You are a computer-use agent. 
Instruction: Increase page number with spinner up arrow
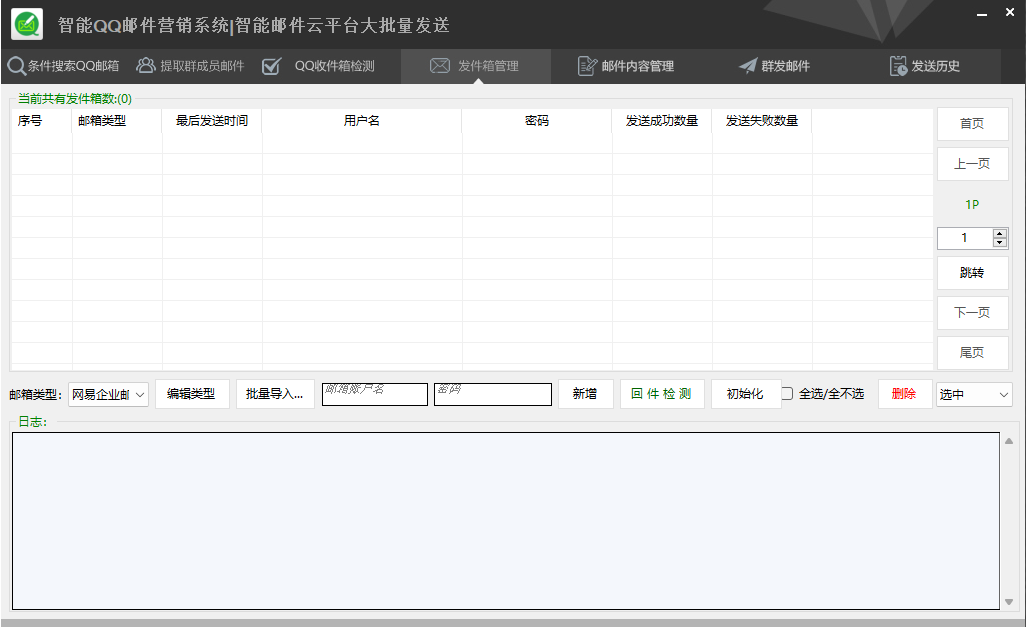[x=999, y=234]
